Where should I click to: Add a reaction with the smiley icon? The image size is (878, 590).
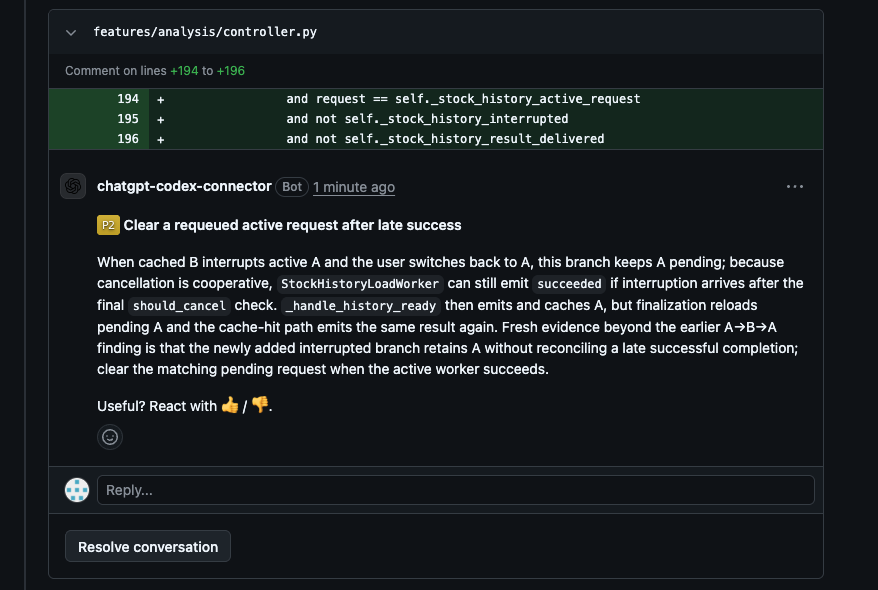pos(110,437)
